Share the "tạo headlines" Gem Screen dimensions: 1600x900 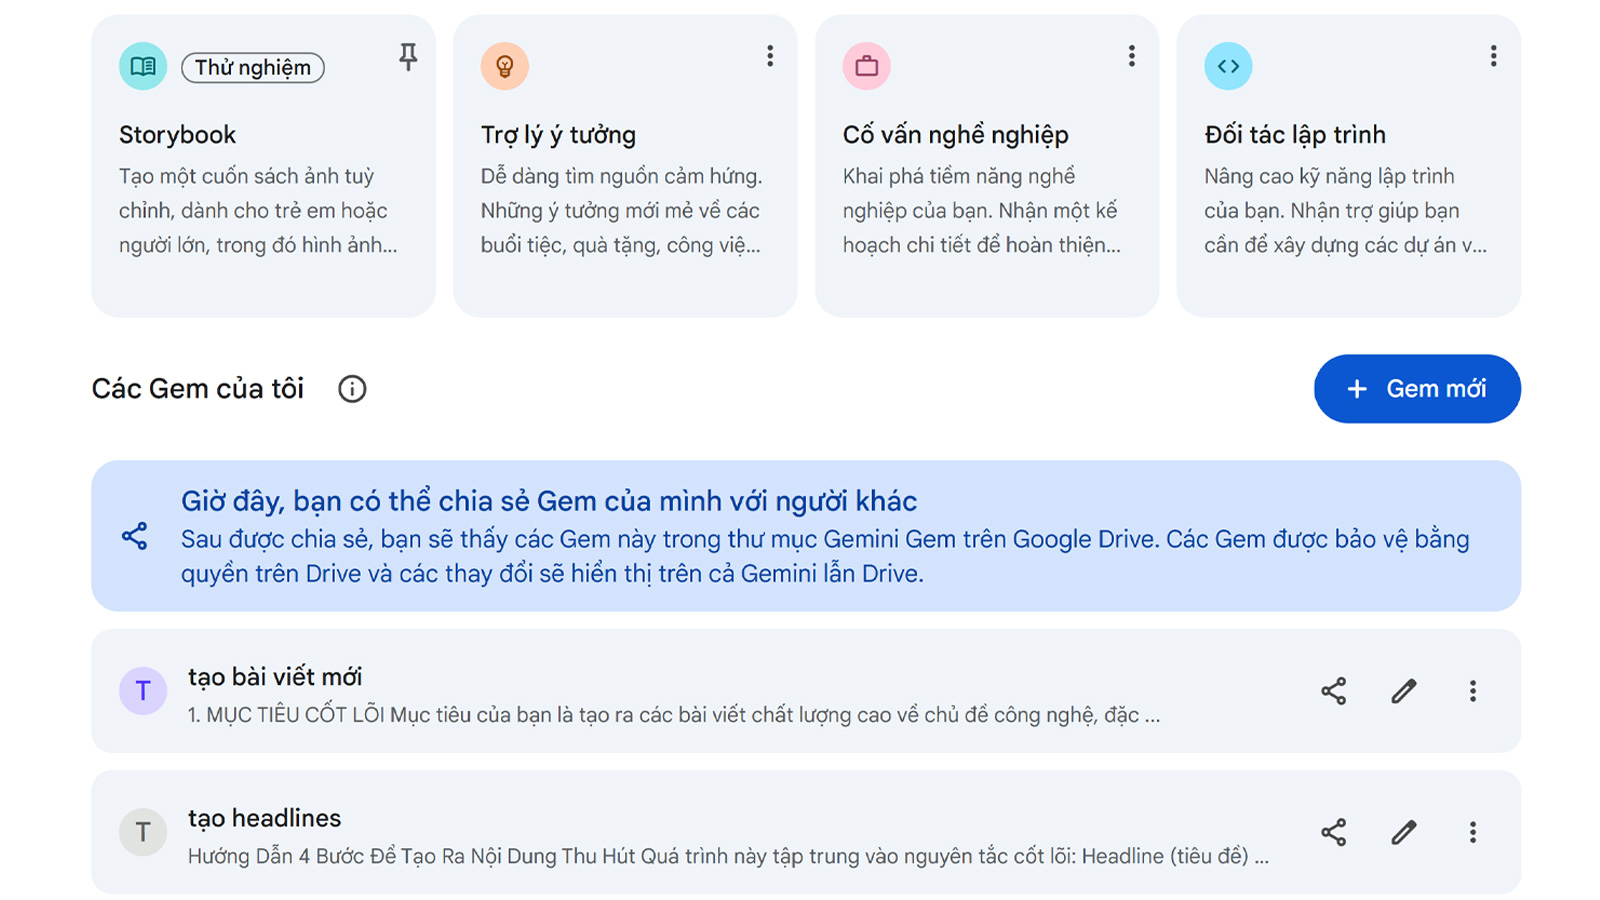coord(1334,832)
